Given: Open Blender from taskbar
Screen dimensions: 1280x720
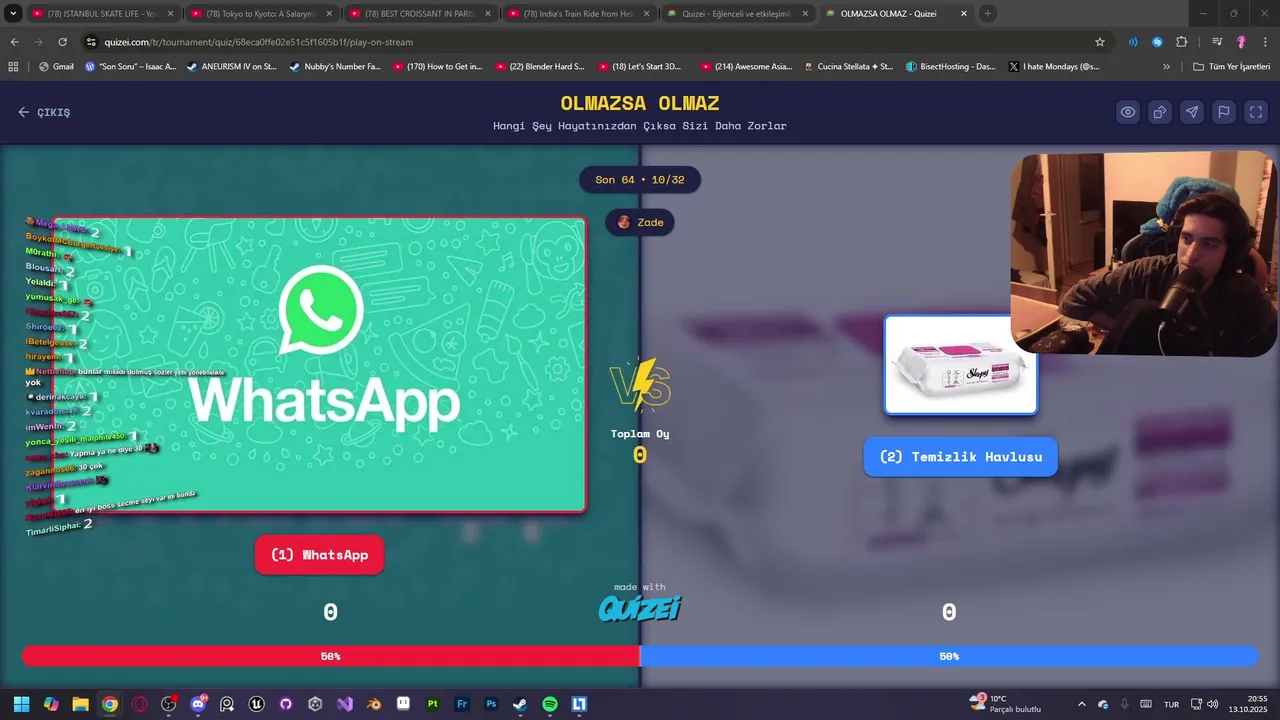Looking at the screenshot, I should pos(374,704).
